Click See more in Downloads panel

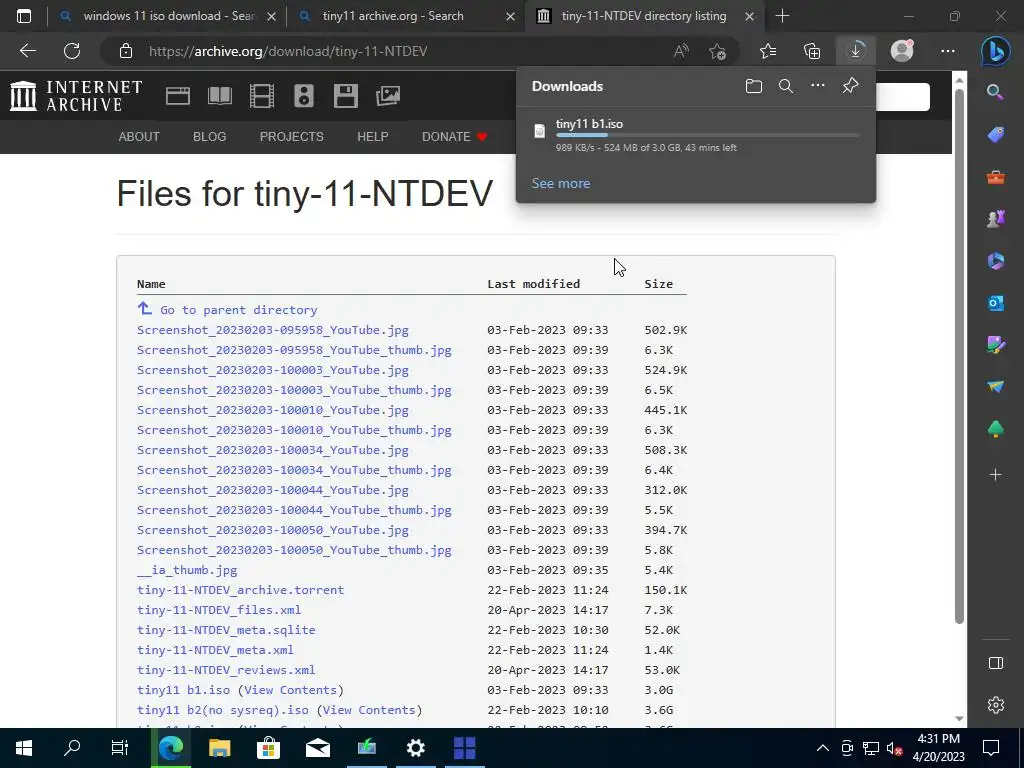560,184
